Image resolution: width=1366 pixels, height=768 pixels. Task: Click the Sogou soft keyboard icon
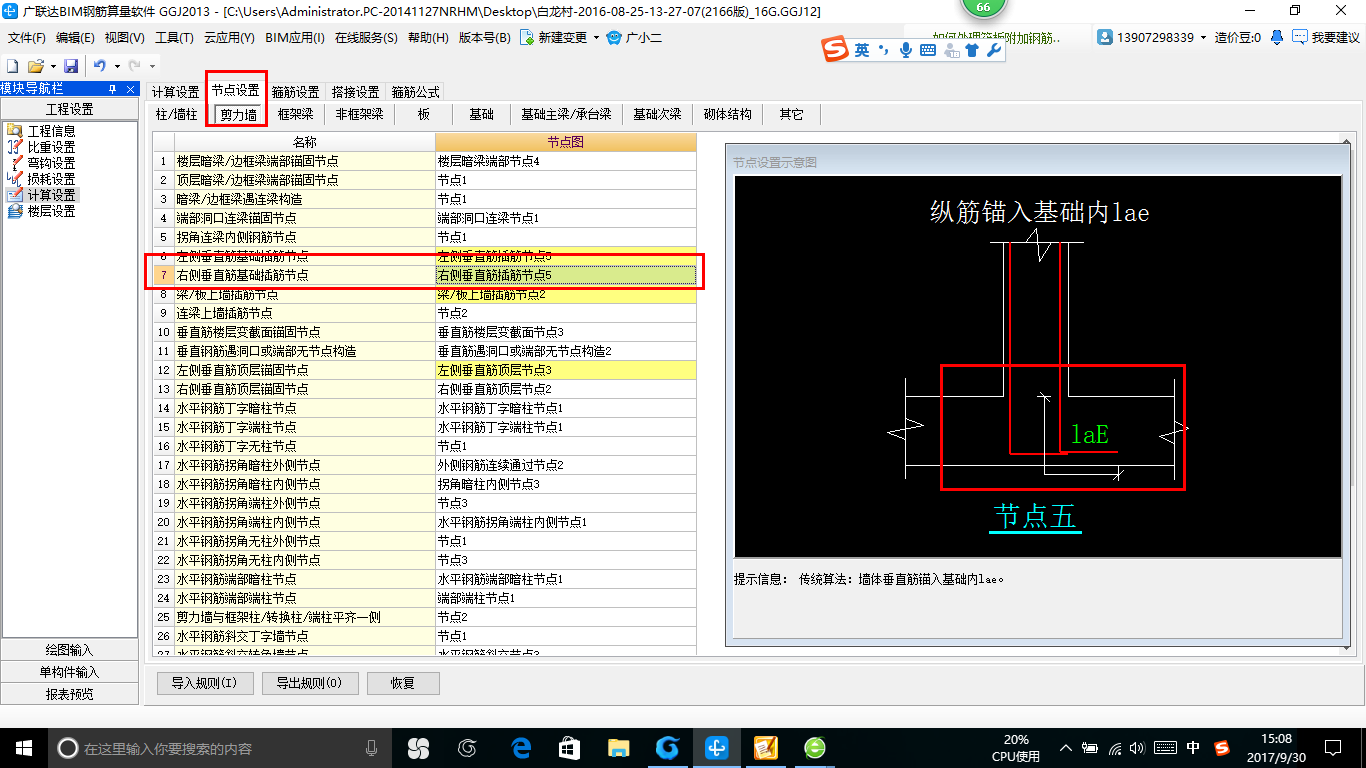pyautogui.click(x=927, y=50)
